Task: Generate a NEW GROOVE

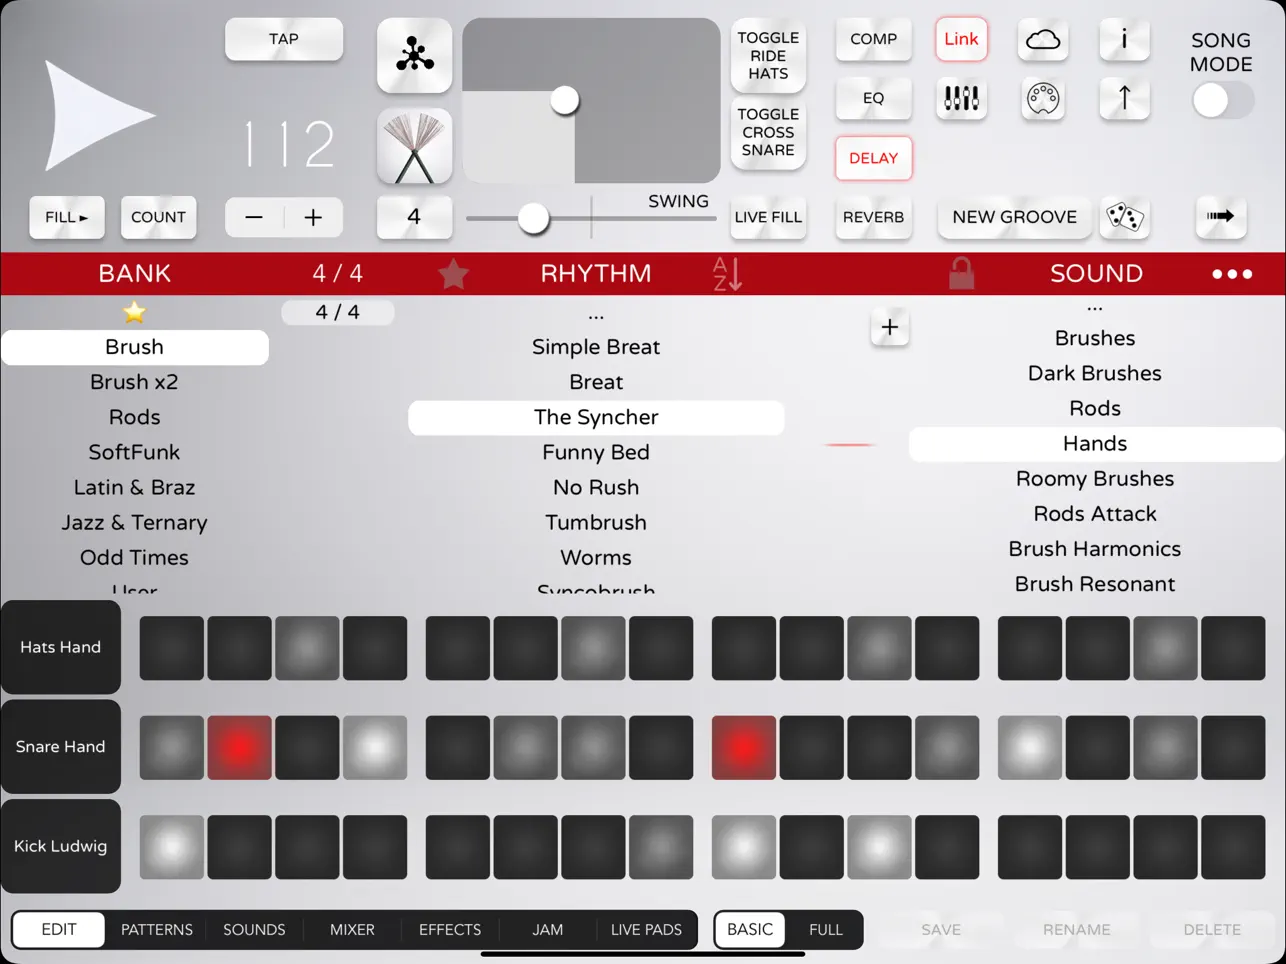Action: coord(1014,217)
